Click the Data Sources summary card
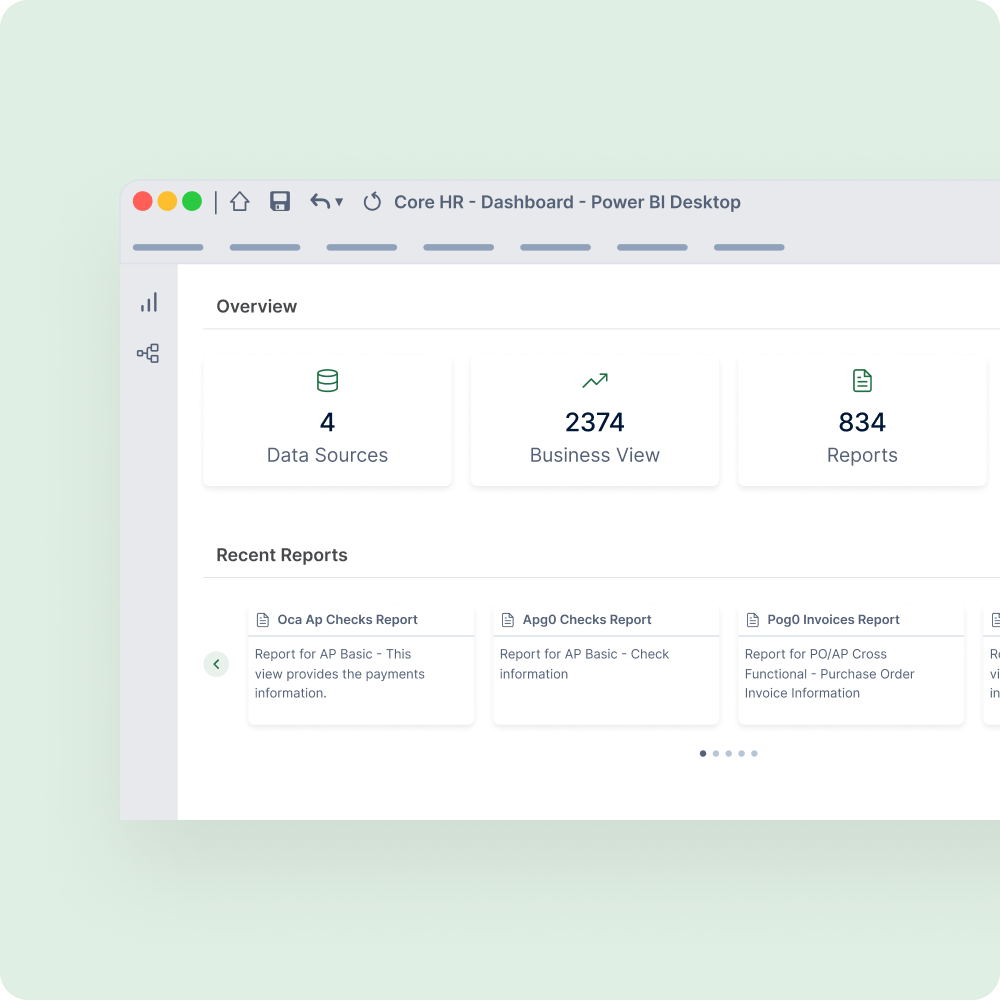 pos(327,420)
